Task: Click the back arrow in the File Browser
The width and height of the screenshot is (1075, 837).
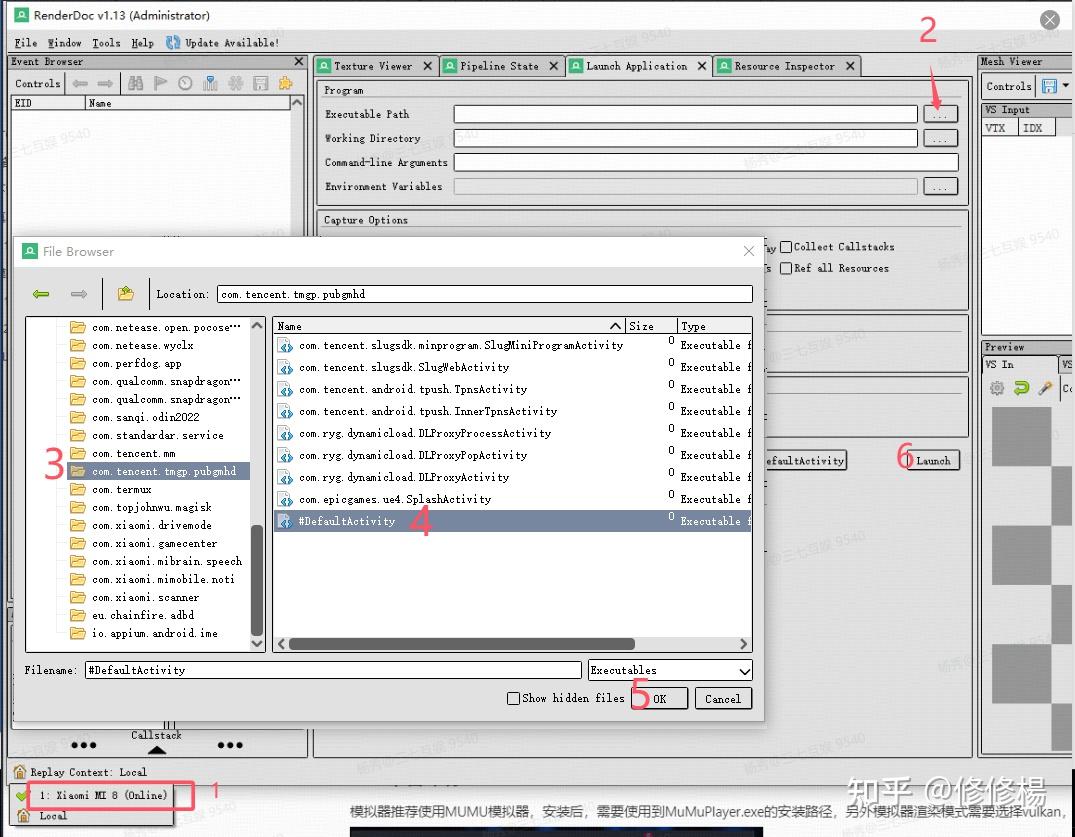Action: click(x=40, y=293)
